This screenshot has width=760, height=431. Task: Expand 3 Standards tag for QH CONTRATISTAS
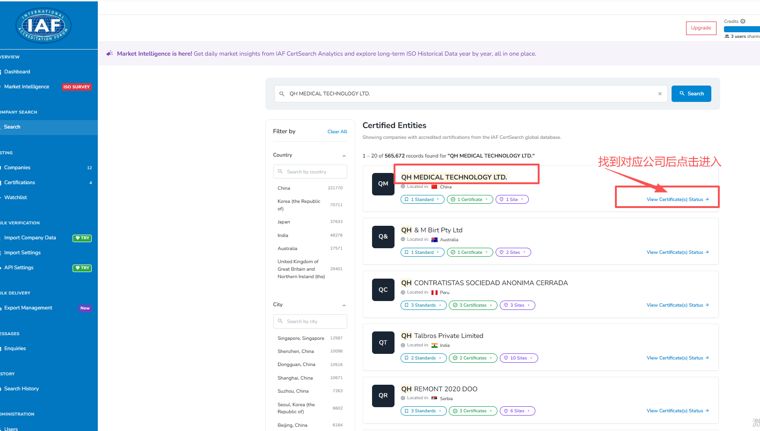423,305
